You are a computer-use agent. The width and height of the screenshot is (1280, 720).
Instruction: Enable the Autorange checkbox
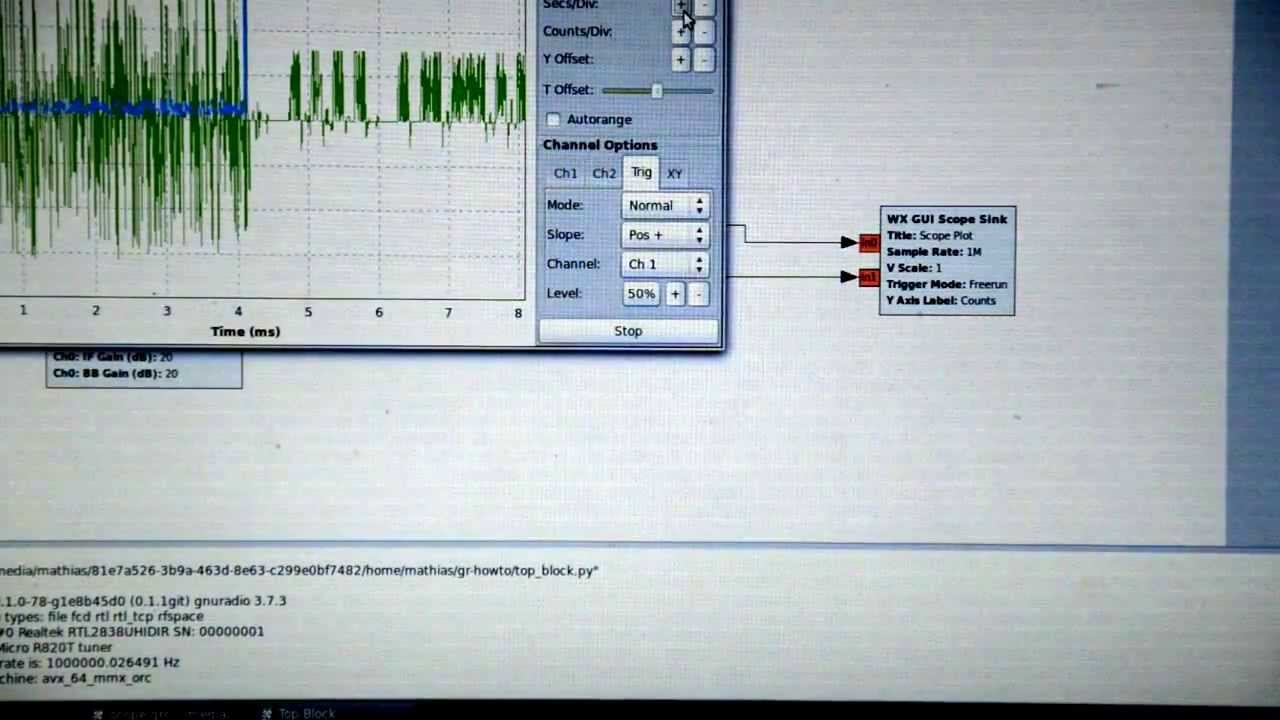click(553, 119)
